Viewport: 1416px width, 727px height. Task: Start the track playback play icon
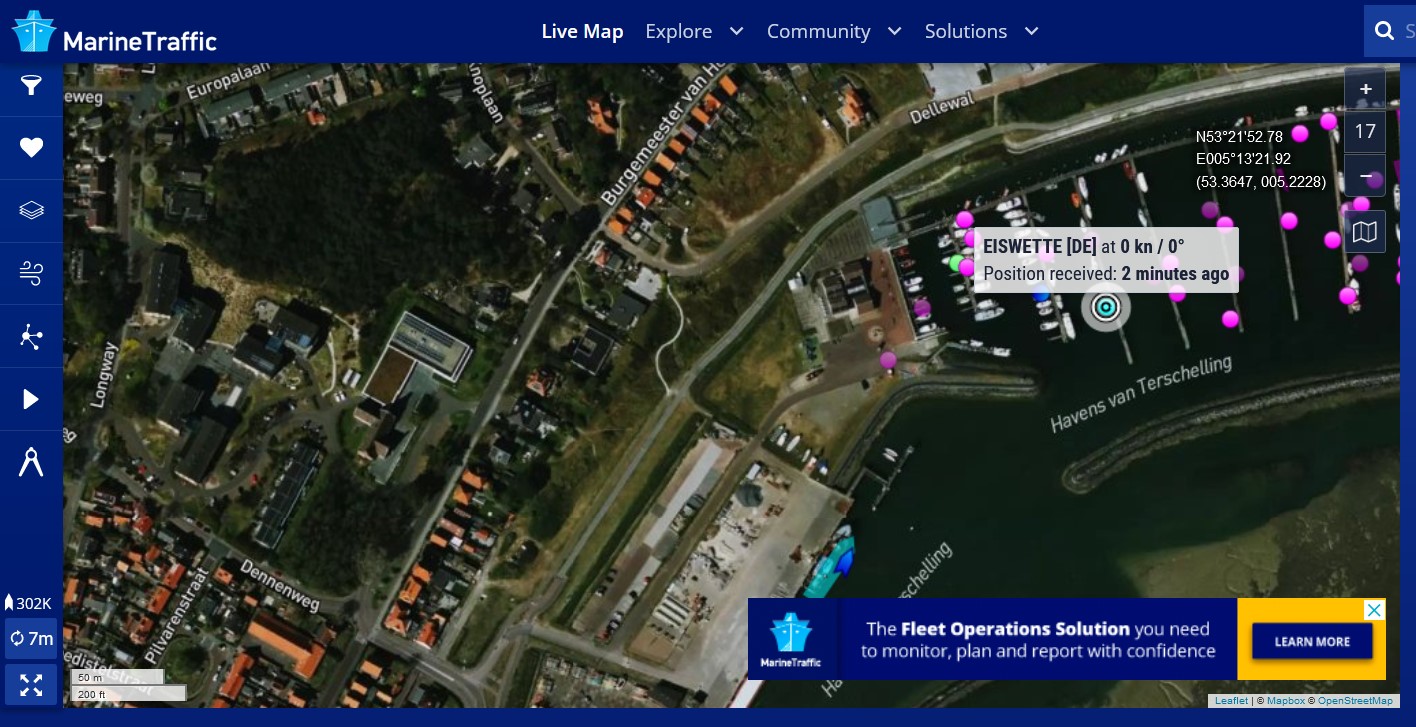pos(31,400)
